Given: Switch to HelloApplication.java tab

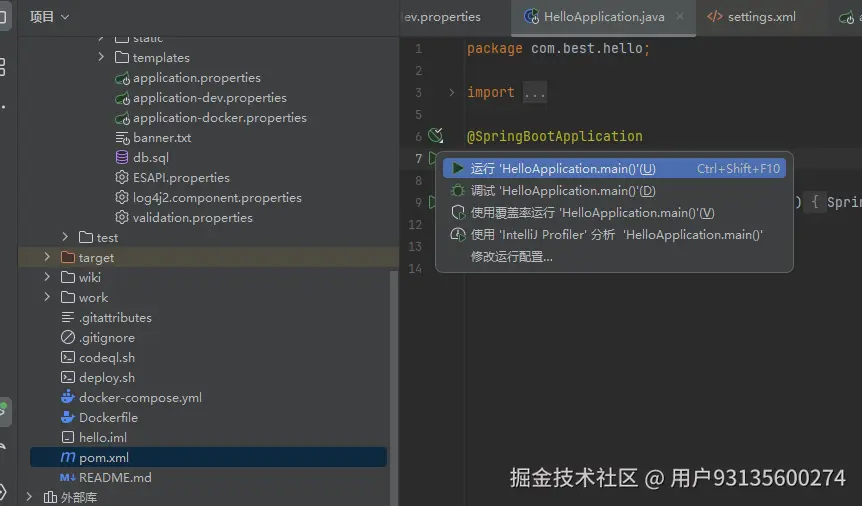Looking at the screenshot, I should coord(603,17).
